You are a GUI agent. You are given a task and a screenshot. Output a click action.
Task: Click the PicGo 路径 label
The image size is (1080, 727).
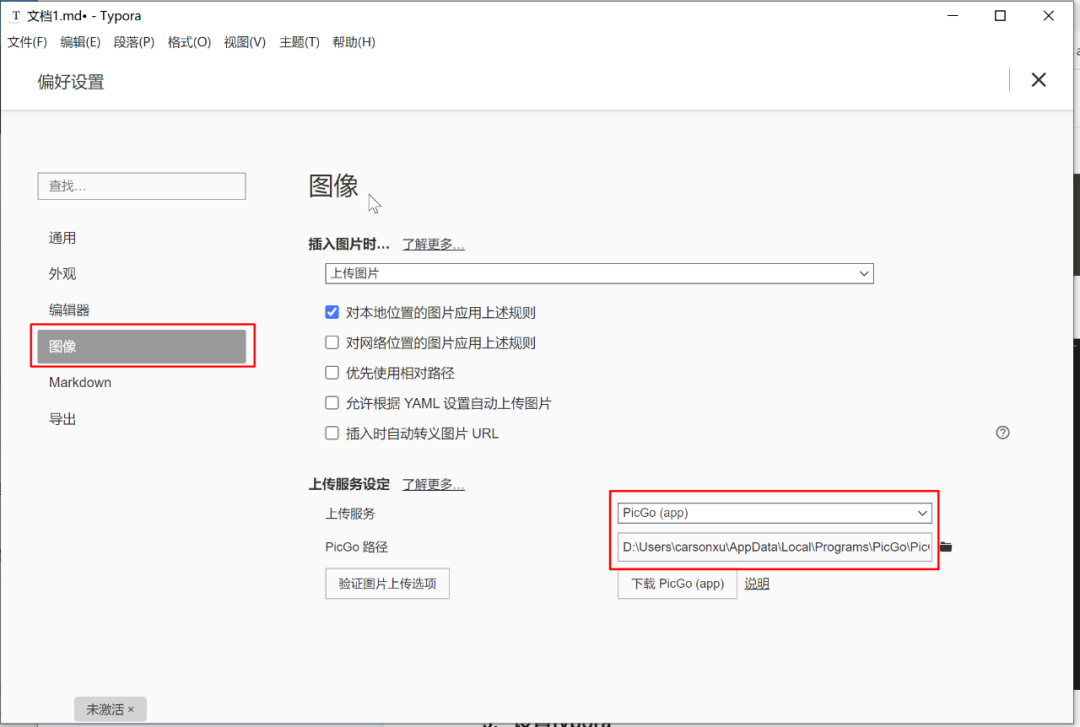(x=356, y=547)
